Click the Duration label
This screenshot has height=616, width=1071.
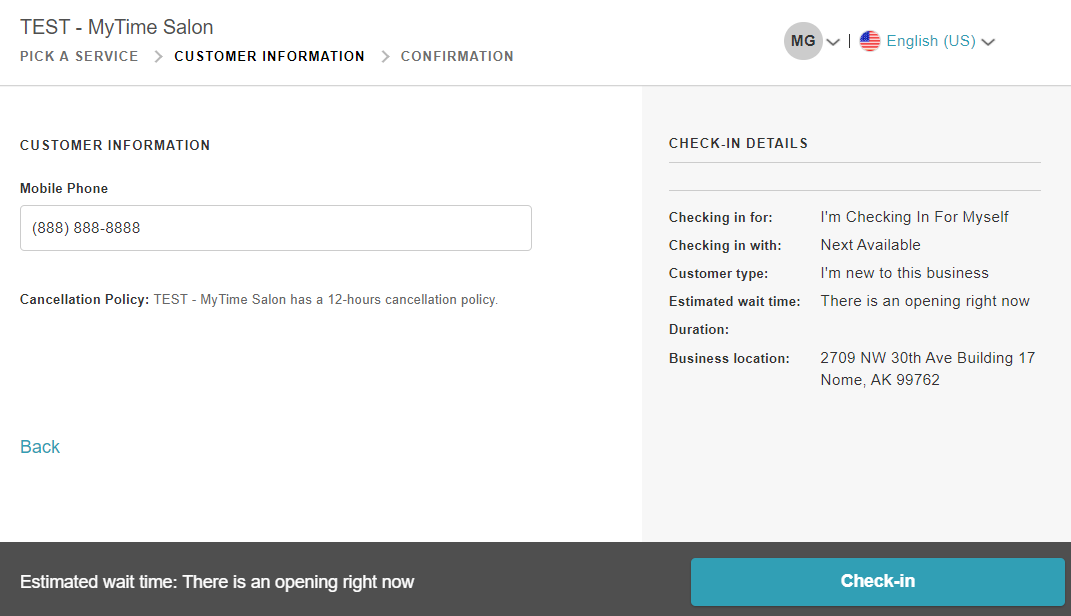[x=699, y=329]
